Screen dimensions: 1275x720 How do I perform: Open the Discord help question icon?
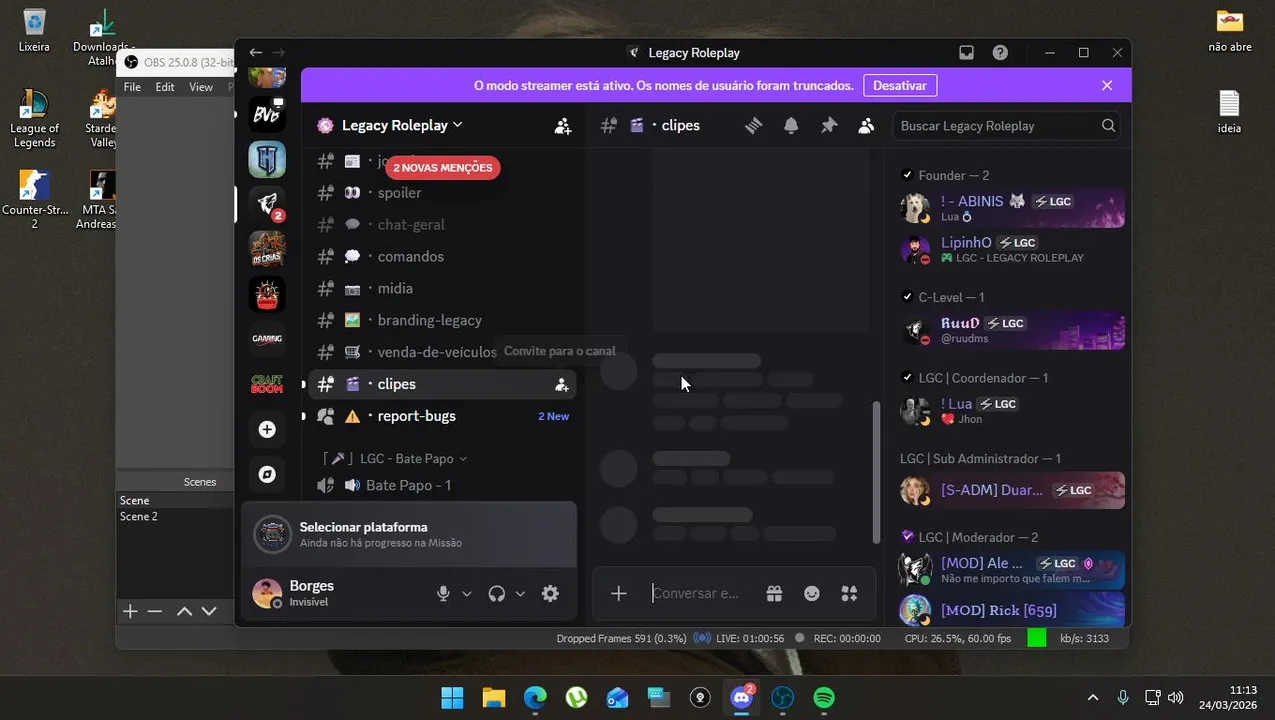click(1000, 53)
